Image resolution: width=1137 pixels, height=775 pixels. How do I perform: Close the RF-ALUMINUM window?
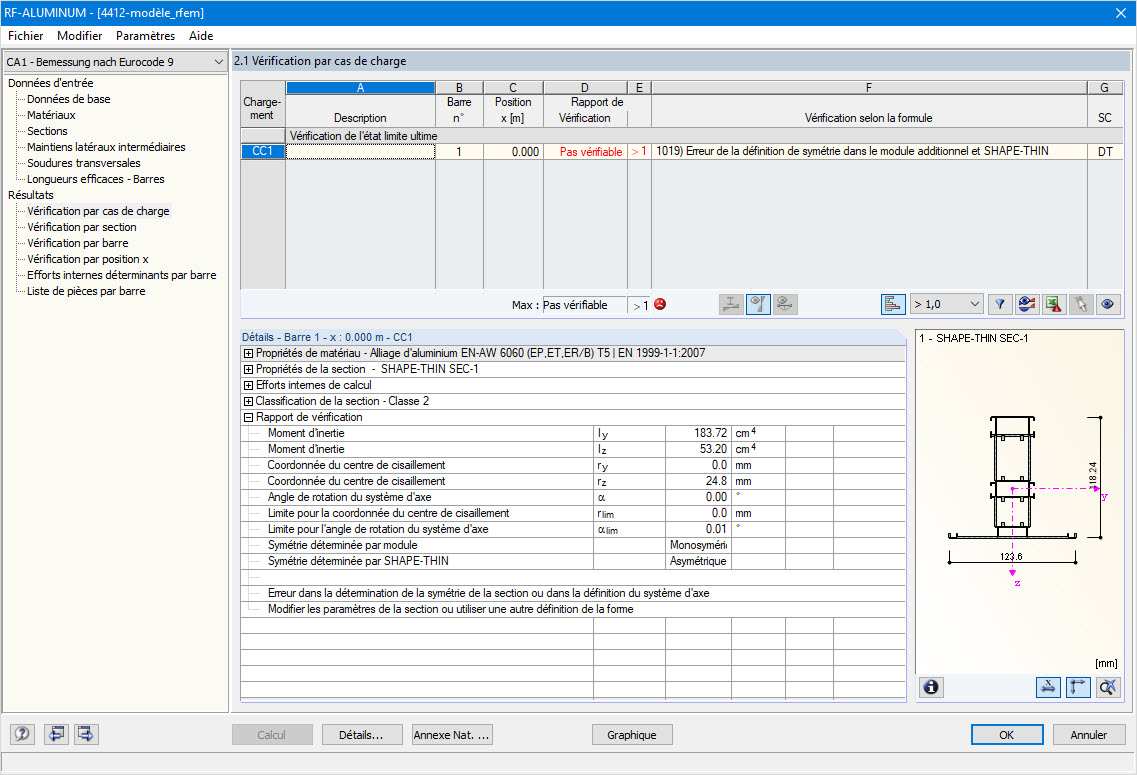click(x=1120, y=13)
